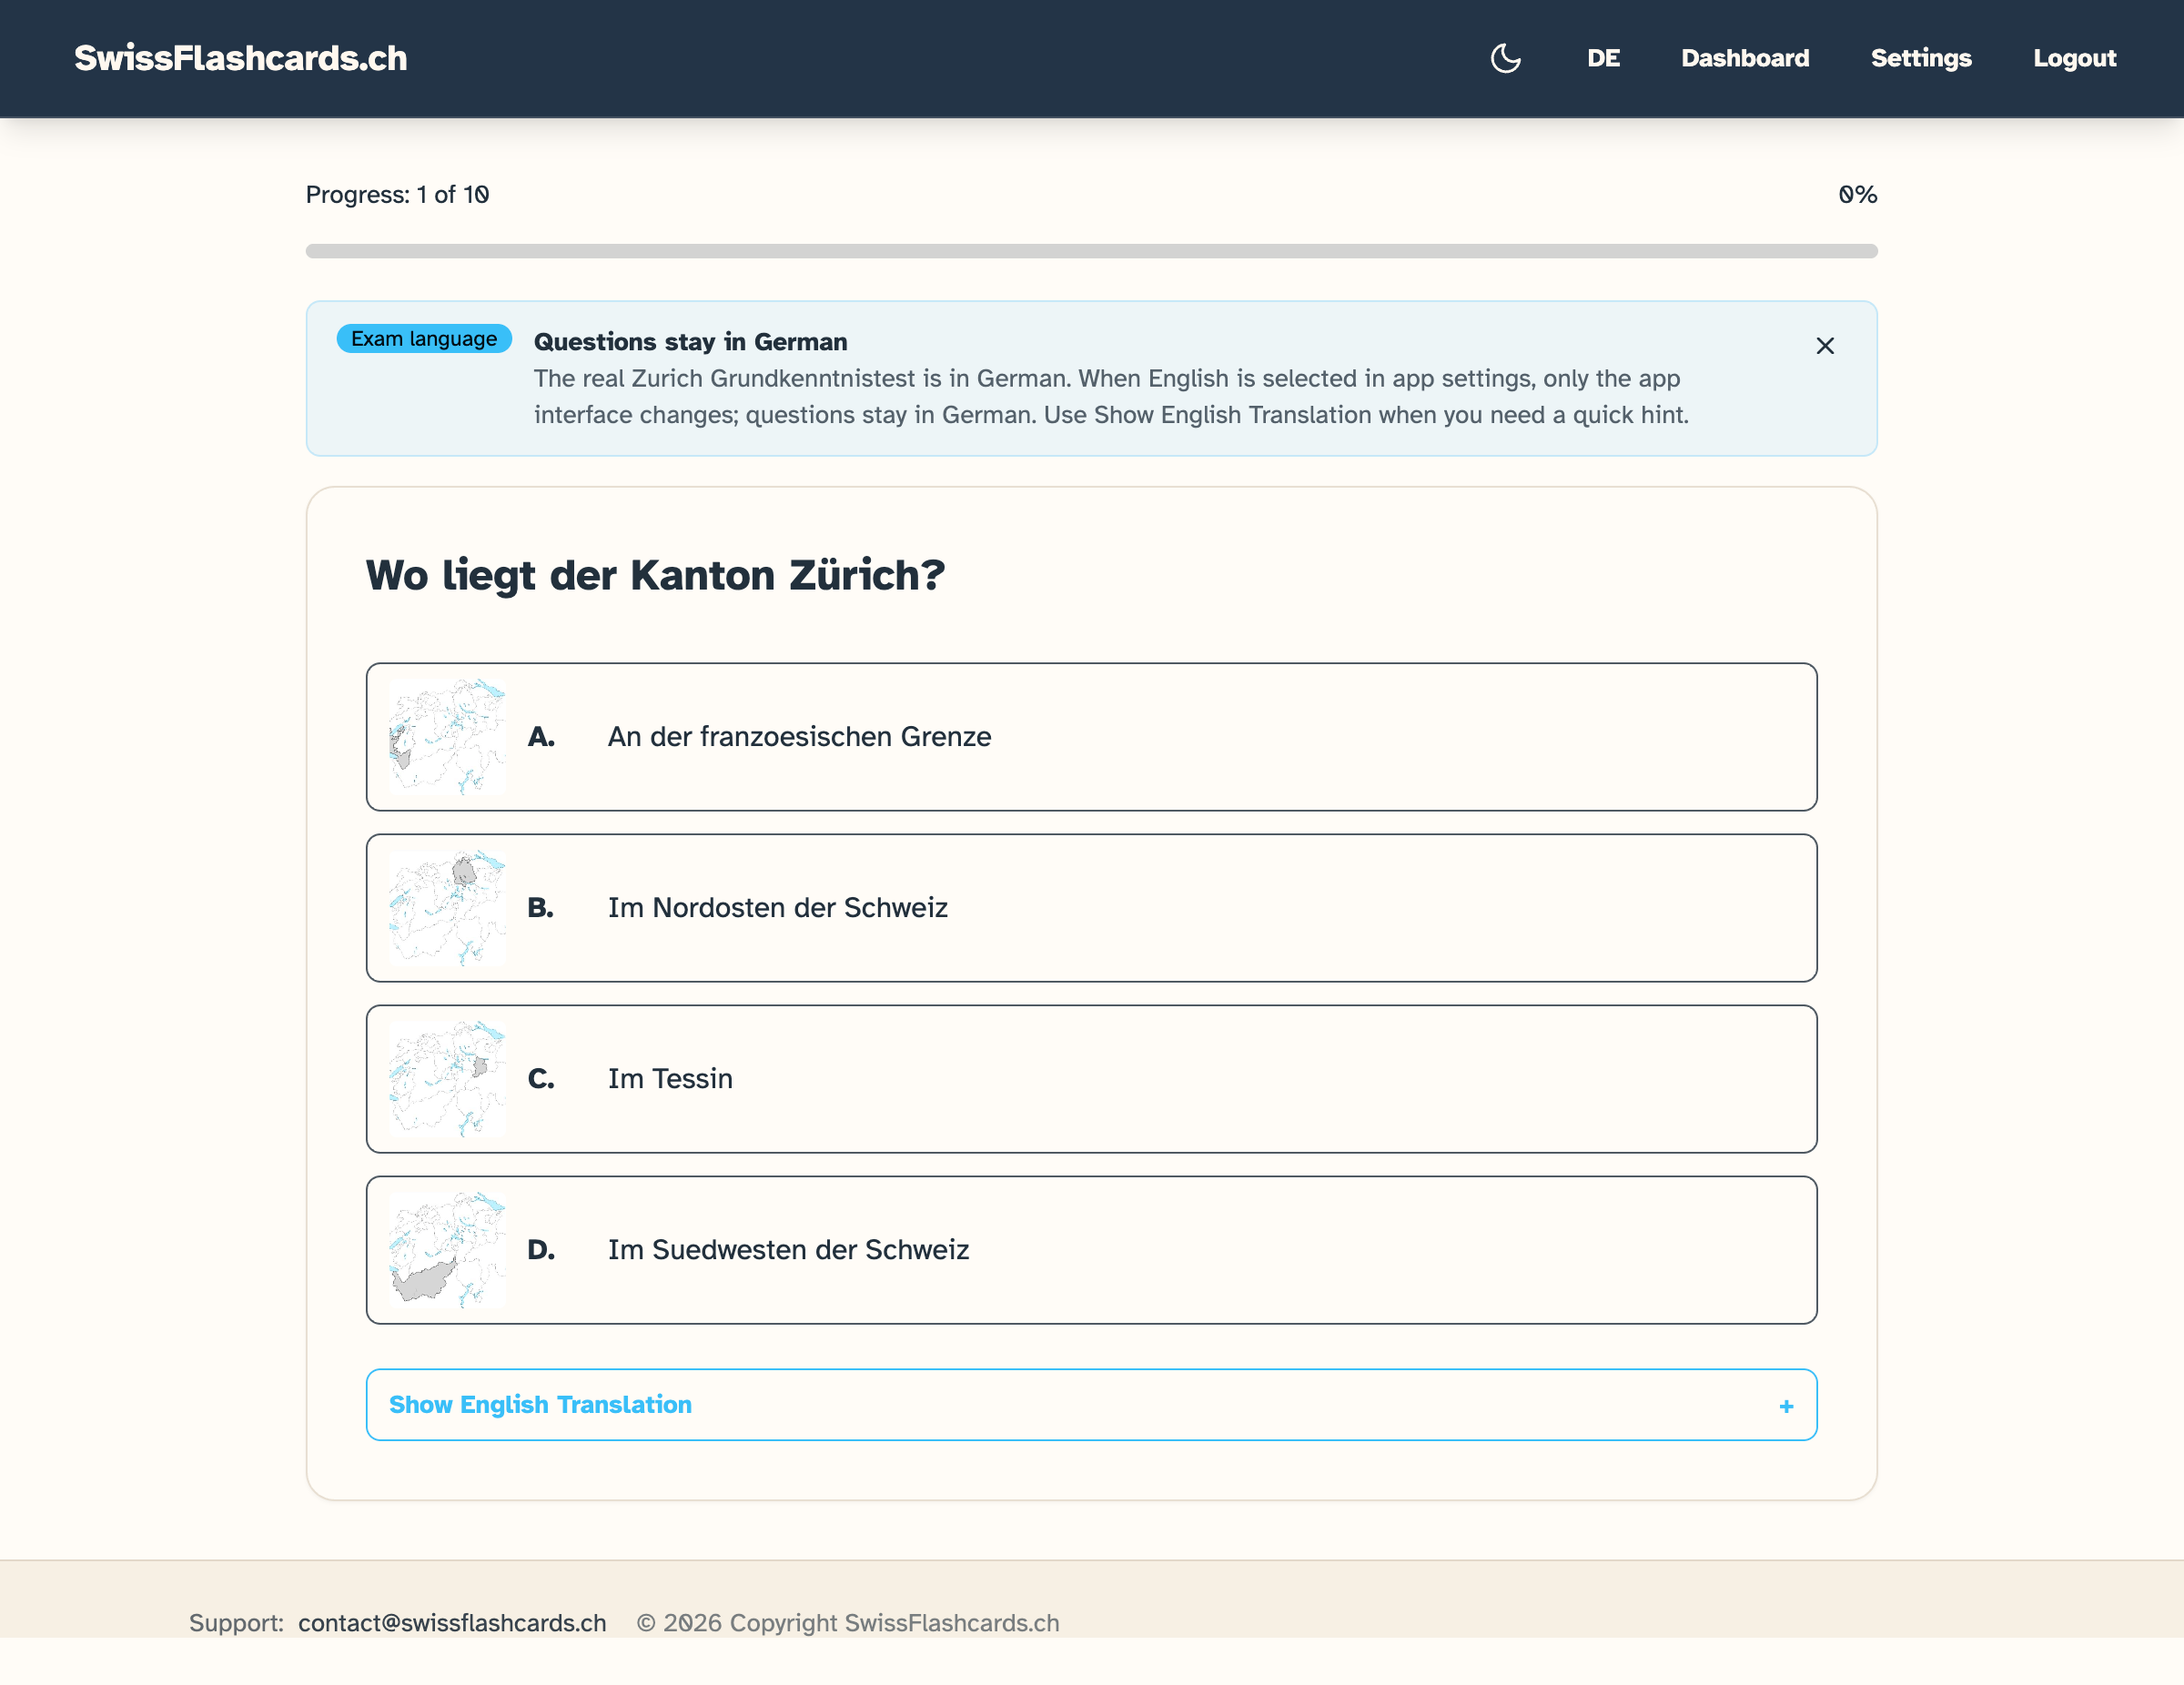Select answer A, An der franzoesischen Grenze
The width and height of the screenshot is (2184, 1685).
tap(1091, 737)
